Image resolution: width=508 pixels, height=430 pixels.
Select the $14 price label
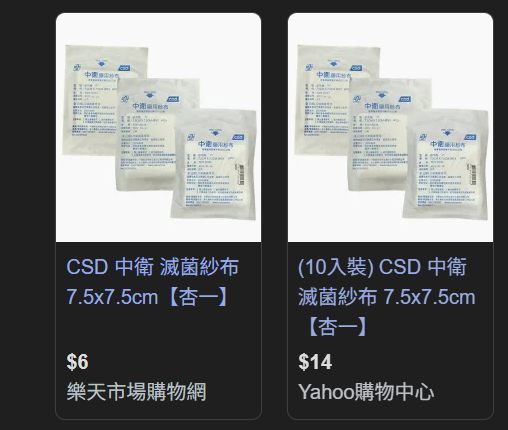click(x=315, y=362)
